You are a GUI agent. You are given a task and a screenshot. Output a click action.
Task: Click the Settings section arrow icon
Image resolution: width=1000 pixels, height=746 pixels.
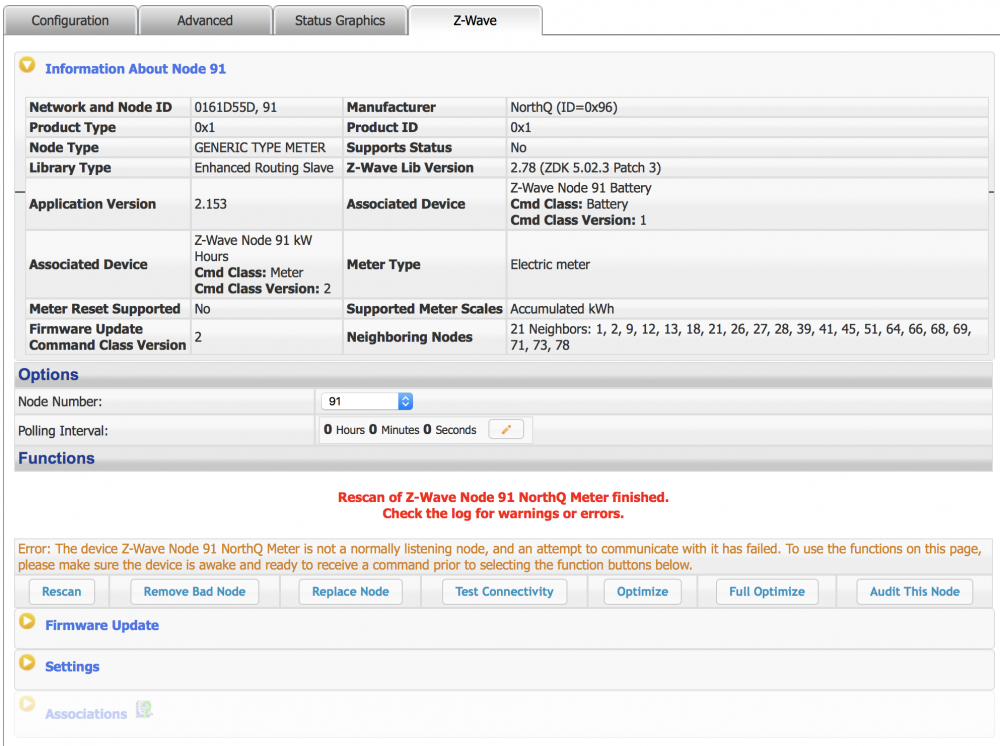pyautogui.click(x=28, y=664)
